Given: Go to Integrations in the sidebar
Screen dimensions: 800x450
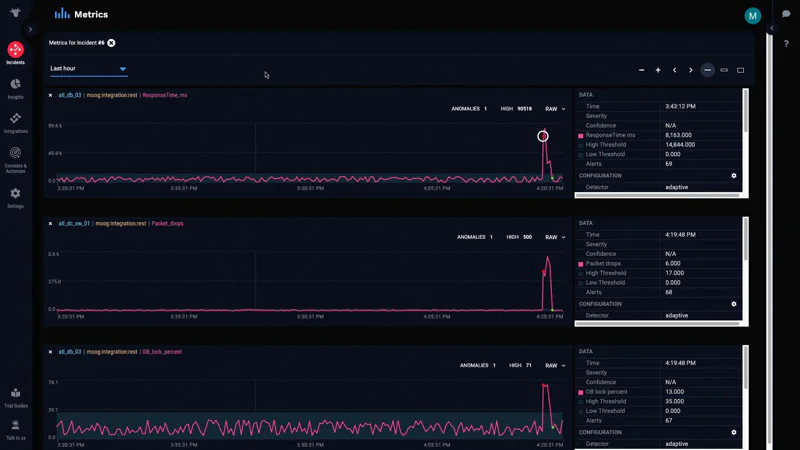Looking at the screenshot, I should point(15,120).
